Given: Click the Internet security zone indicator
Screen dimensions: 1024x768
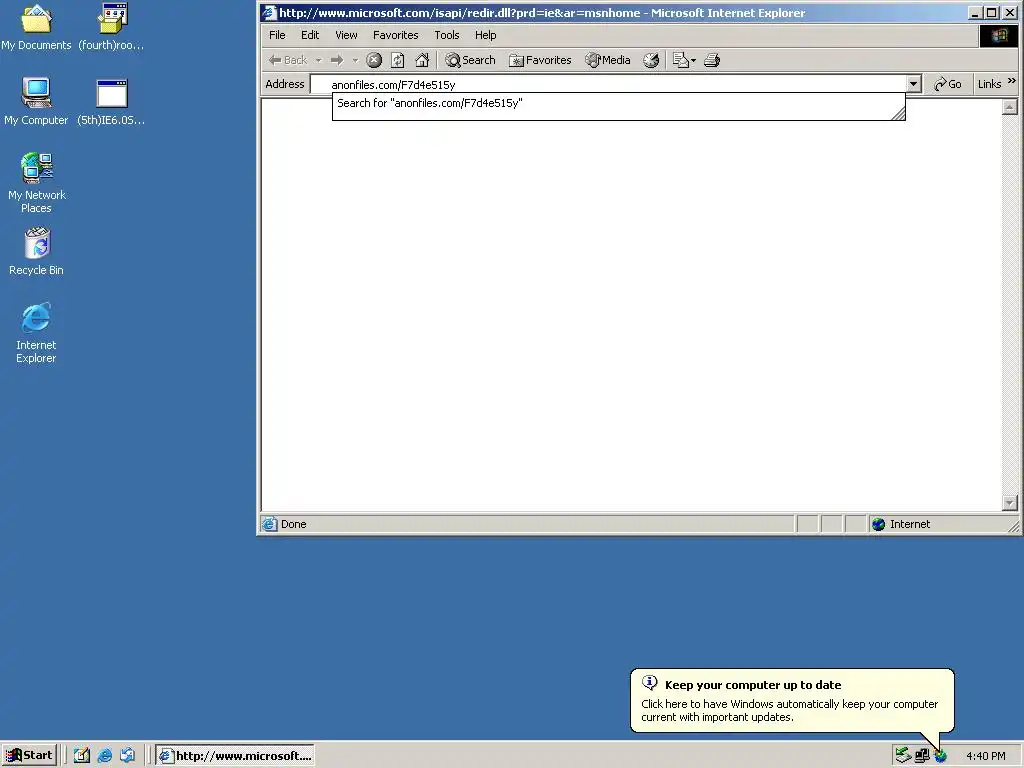Looking at the screenshot, I should tap(901, 524).
